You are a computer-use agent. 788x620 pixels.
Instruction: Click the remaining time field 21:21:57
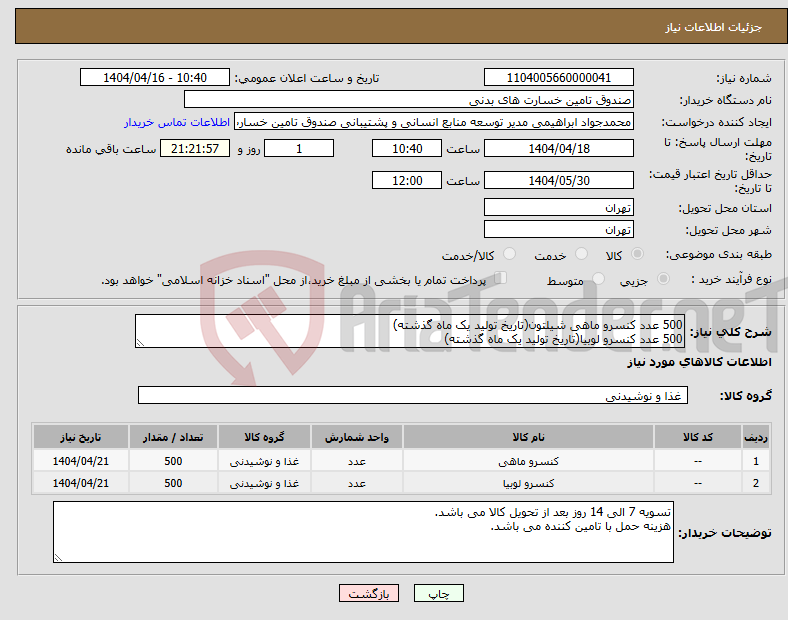(195, 148)
